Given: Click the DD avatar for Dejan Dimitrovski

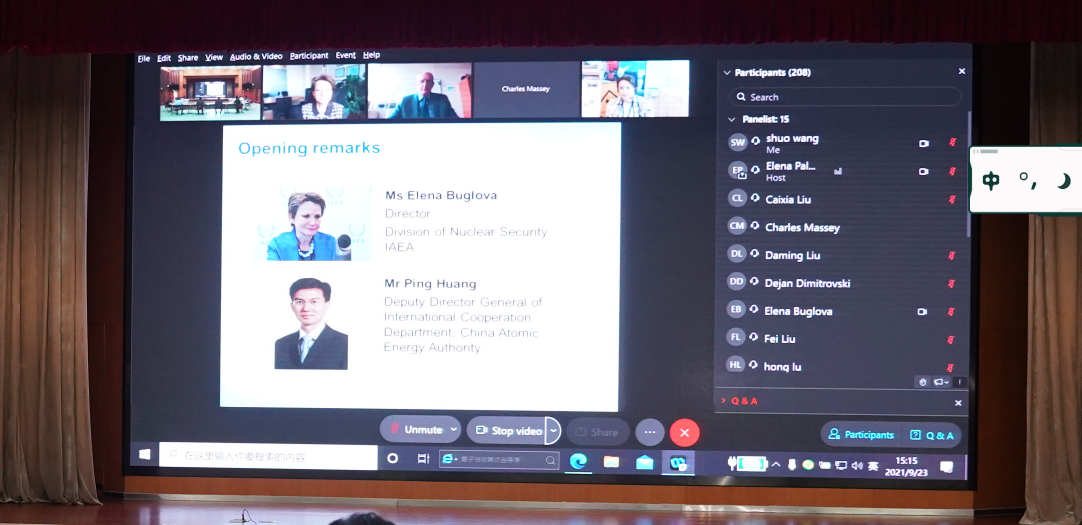Looking at the screenshot, I should (737, 281).
